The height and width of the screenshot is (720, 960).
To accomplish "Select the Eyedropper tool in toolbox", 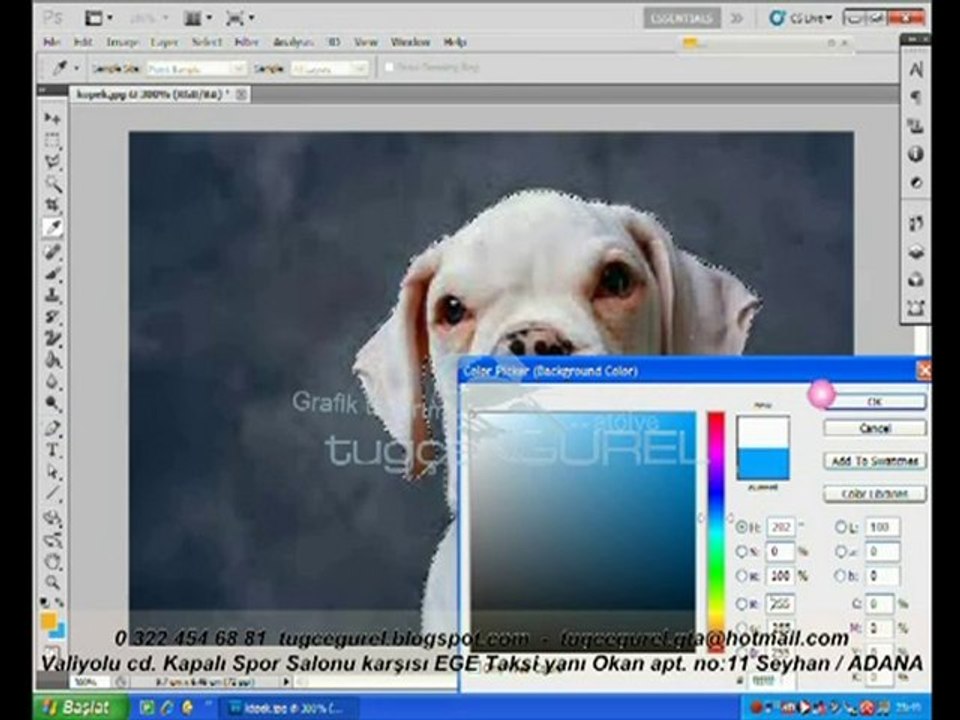I will pos(53,228).
